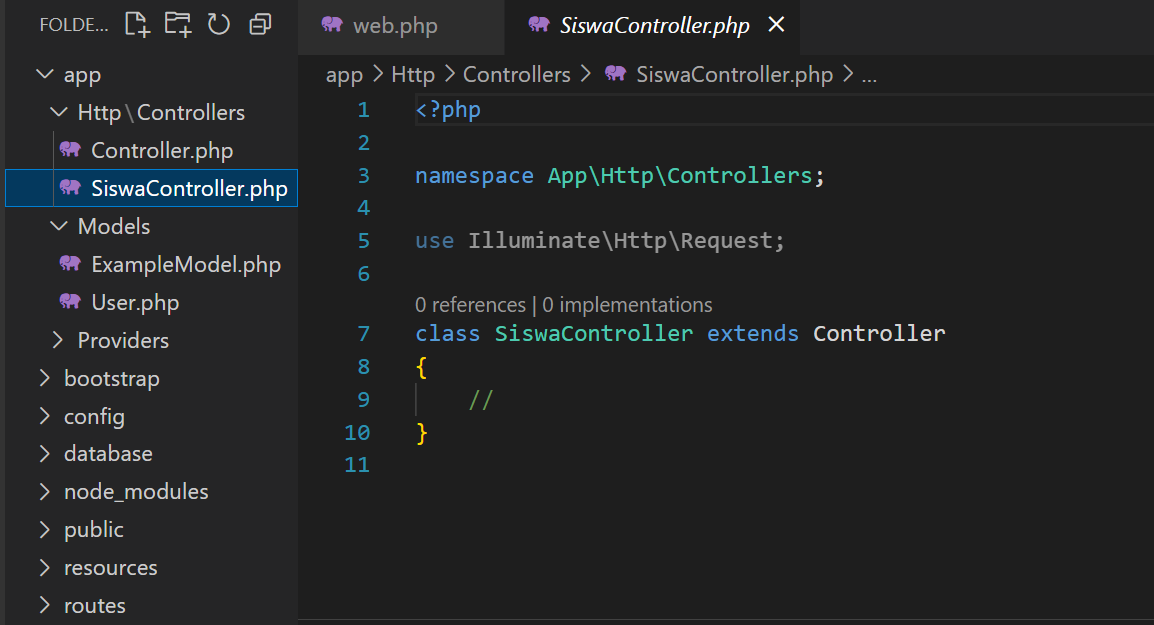Close the SiswaController.php tab
Screen dimensions: 1154x625
click(x=776, y=25)
